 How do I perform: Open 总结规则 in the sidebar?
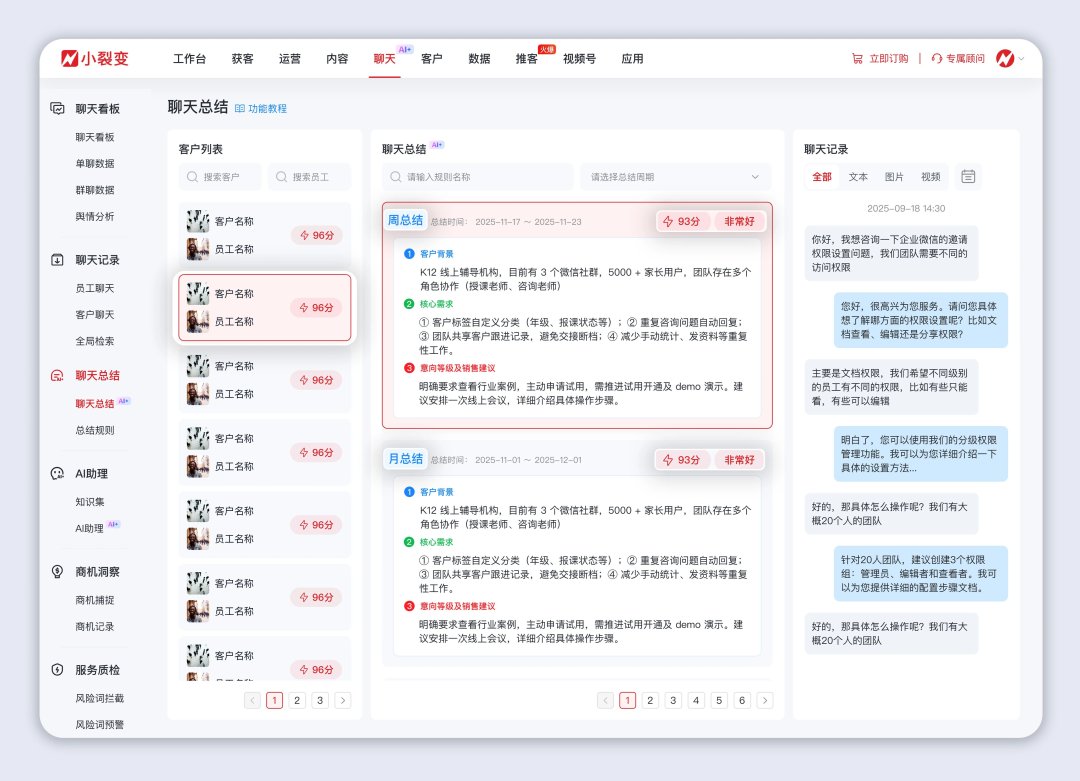coord(95,430)
